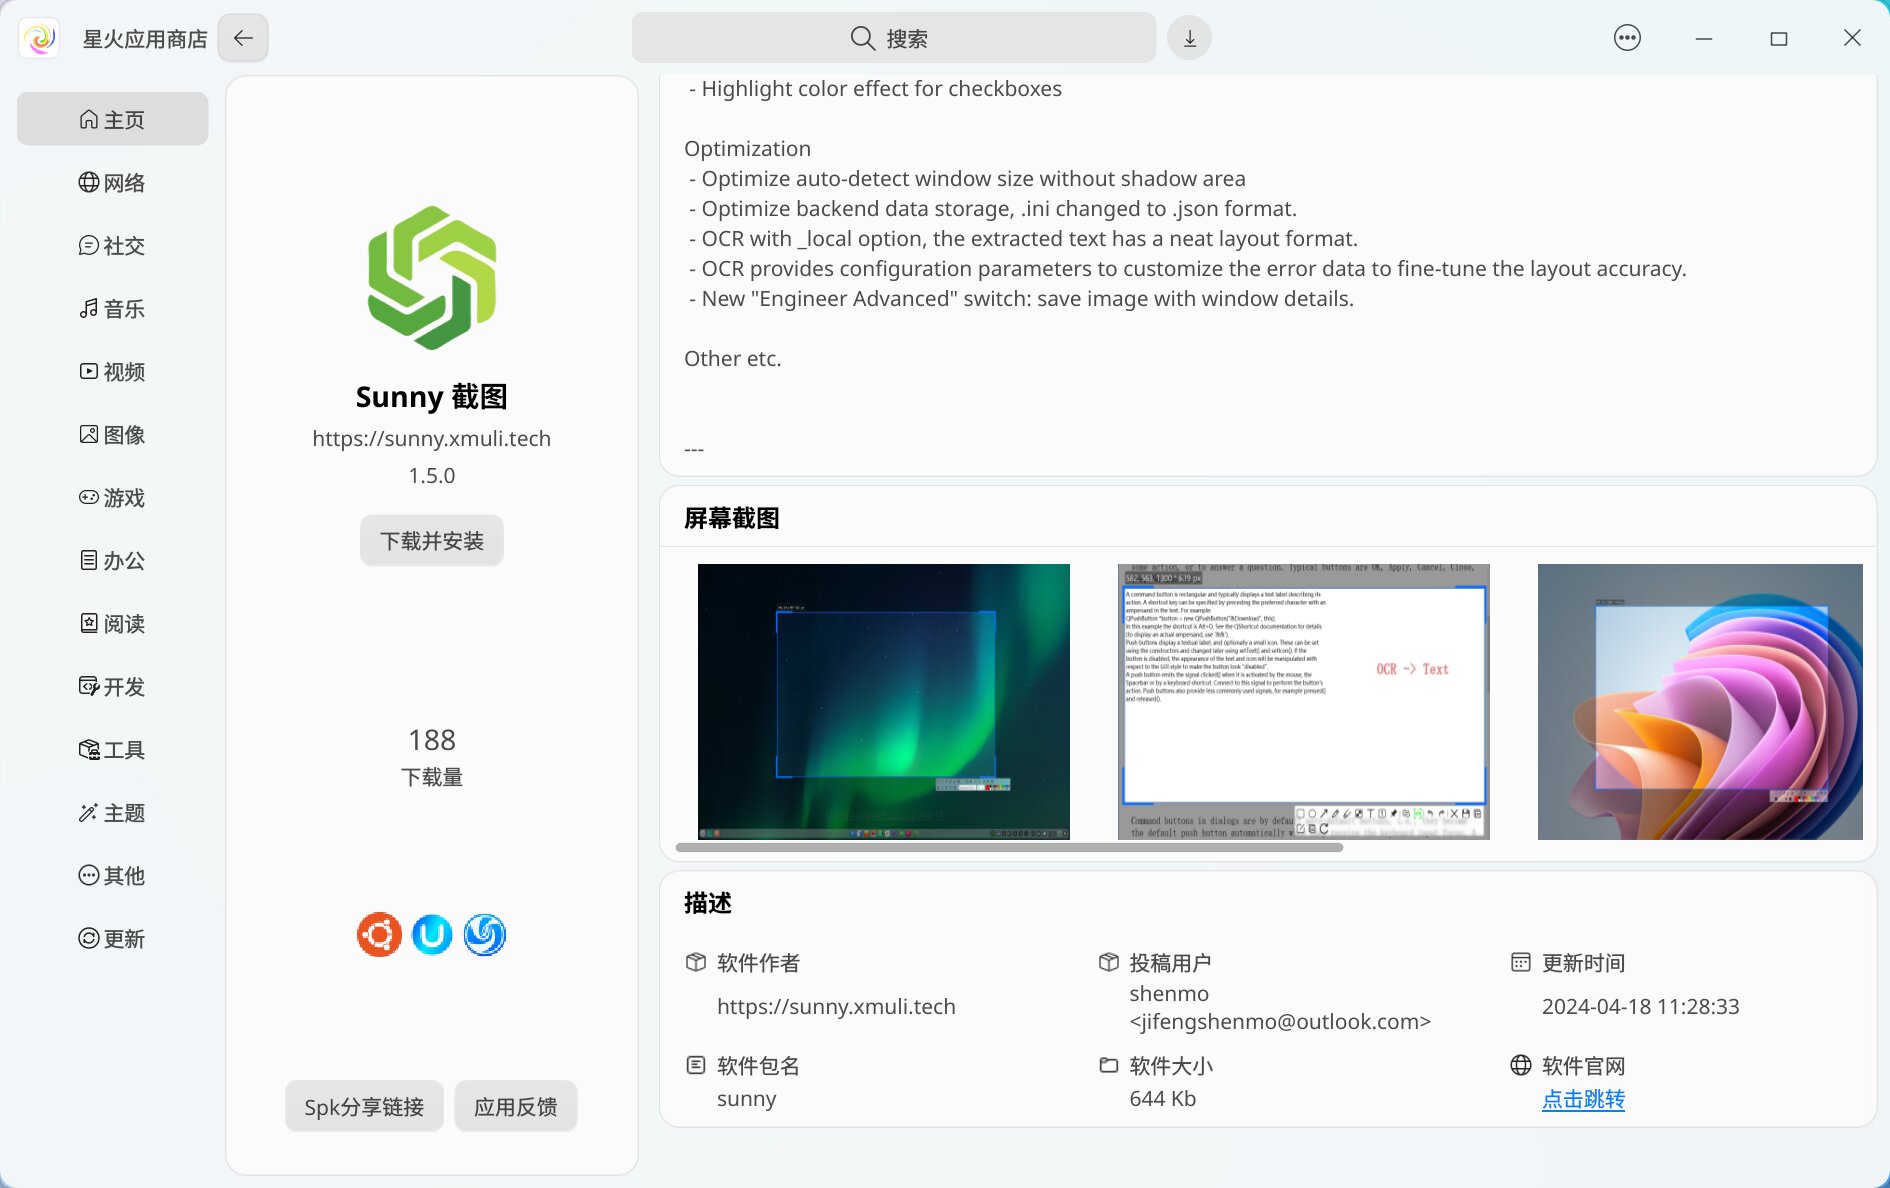Viewport: 1890px width, 1188px height.
Task: Click the Ubuntu distro icon
Action: click(x=379, y=935)
